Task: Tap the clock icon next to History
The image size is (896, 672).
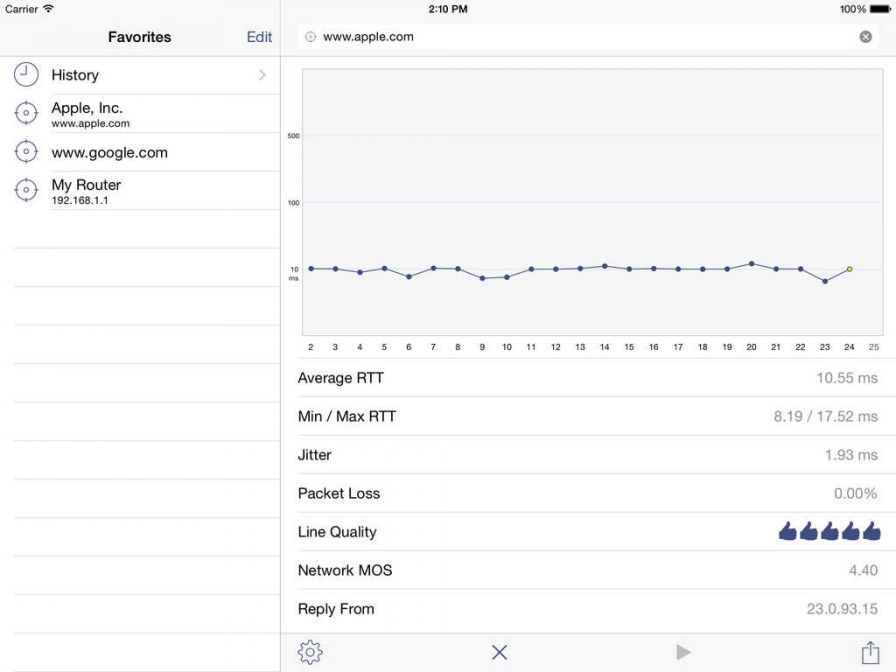Action: point(26,74)
